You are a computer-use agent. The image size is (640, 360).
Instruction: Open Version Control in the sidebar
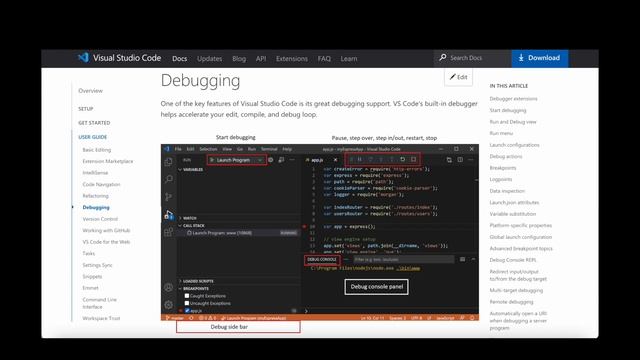click(100, 219)
